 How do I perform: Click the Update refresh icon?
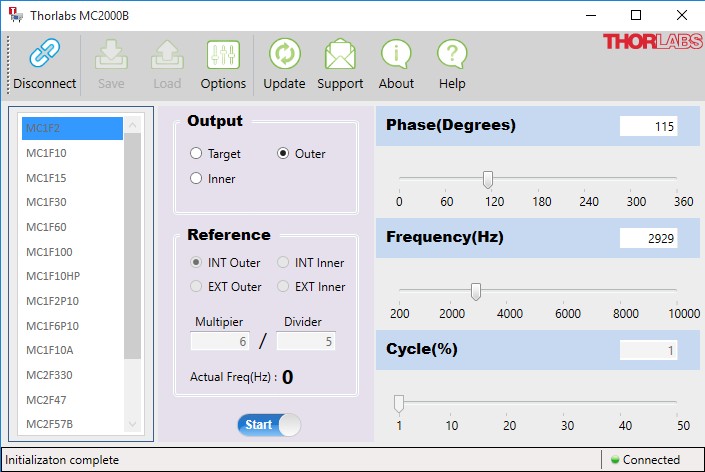[285, 54]
